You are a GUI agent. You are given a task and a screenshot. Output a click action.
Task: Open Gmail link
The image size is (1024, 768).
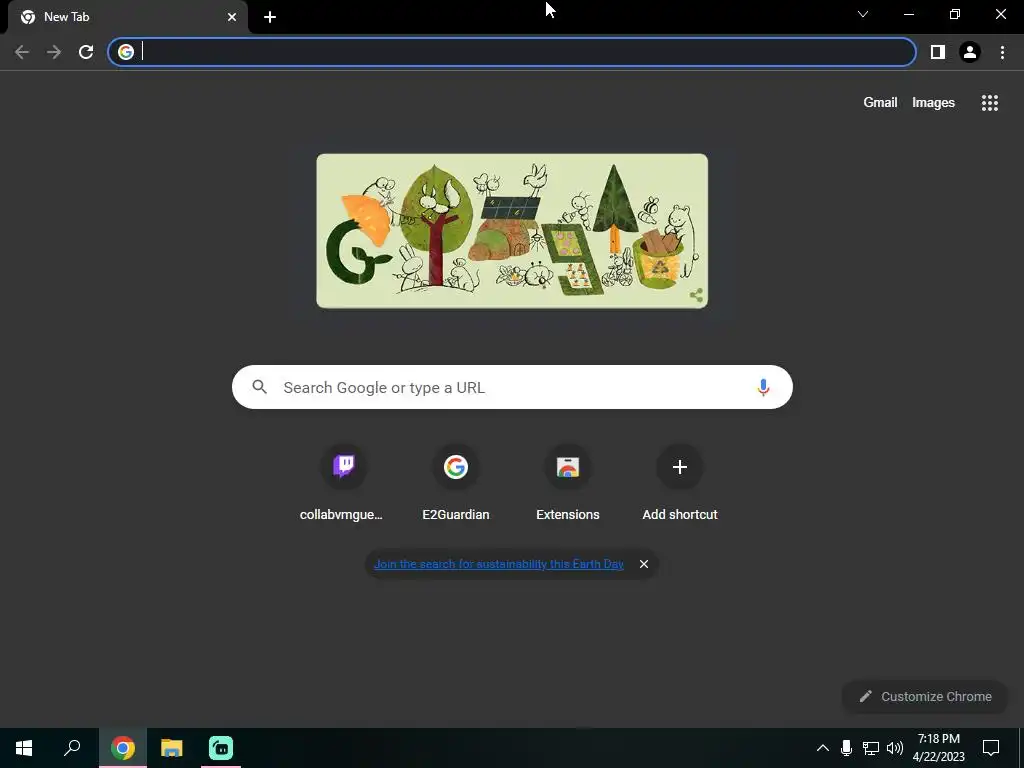[x=880, y=103]
